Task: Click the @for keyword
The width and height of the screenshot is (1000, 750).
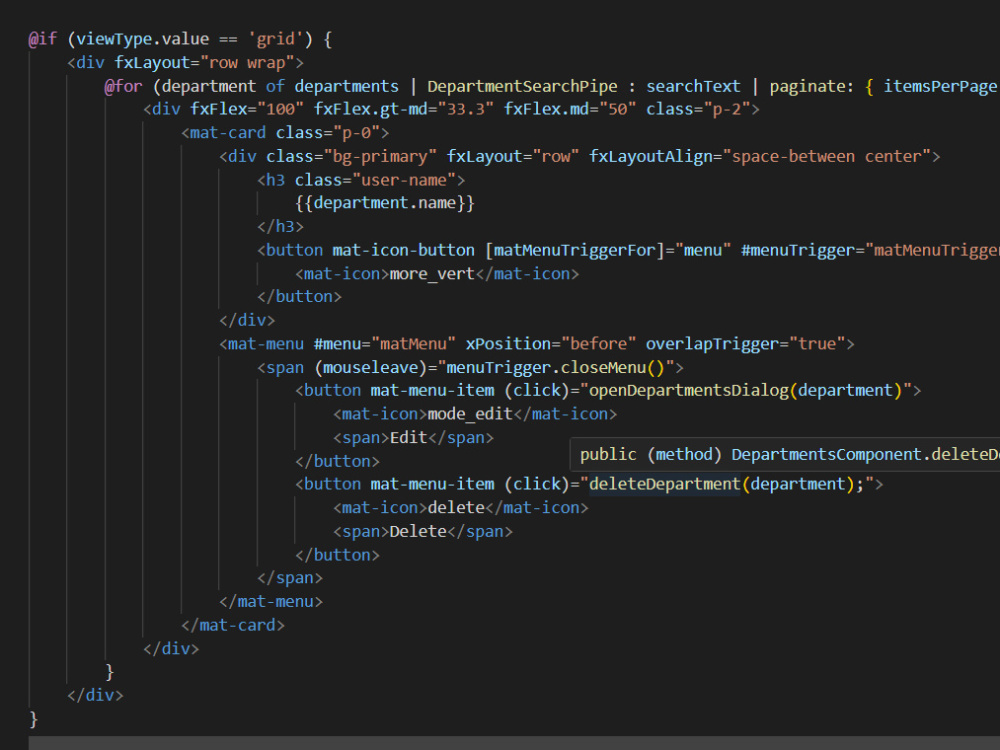Action: (123, 86)
